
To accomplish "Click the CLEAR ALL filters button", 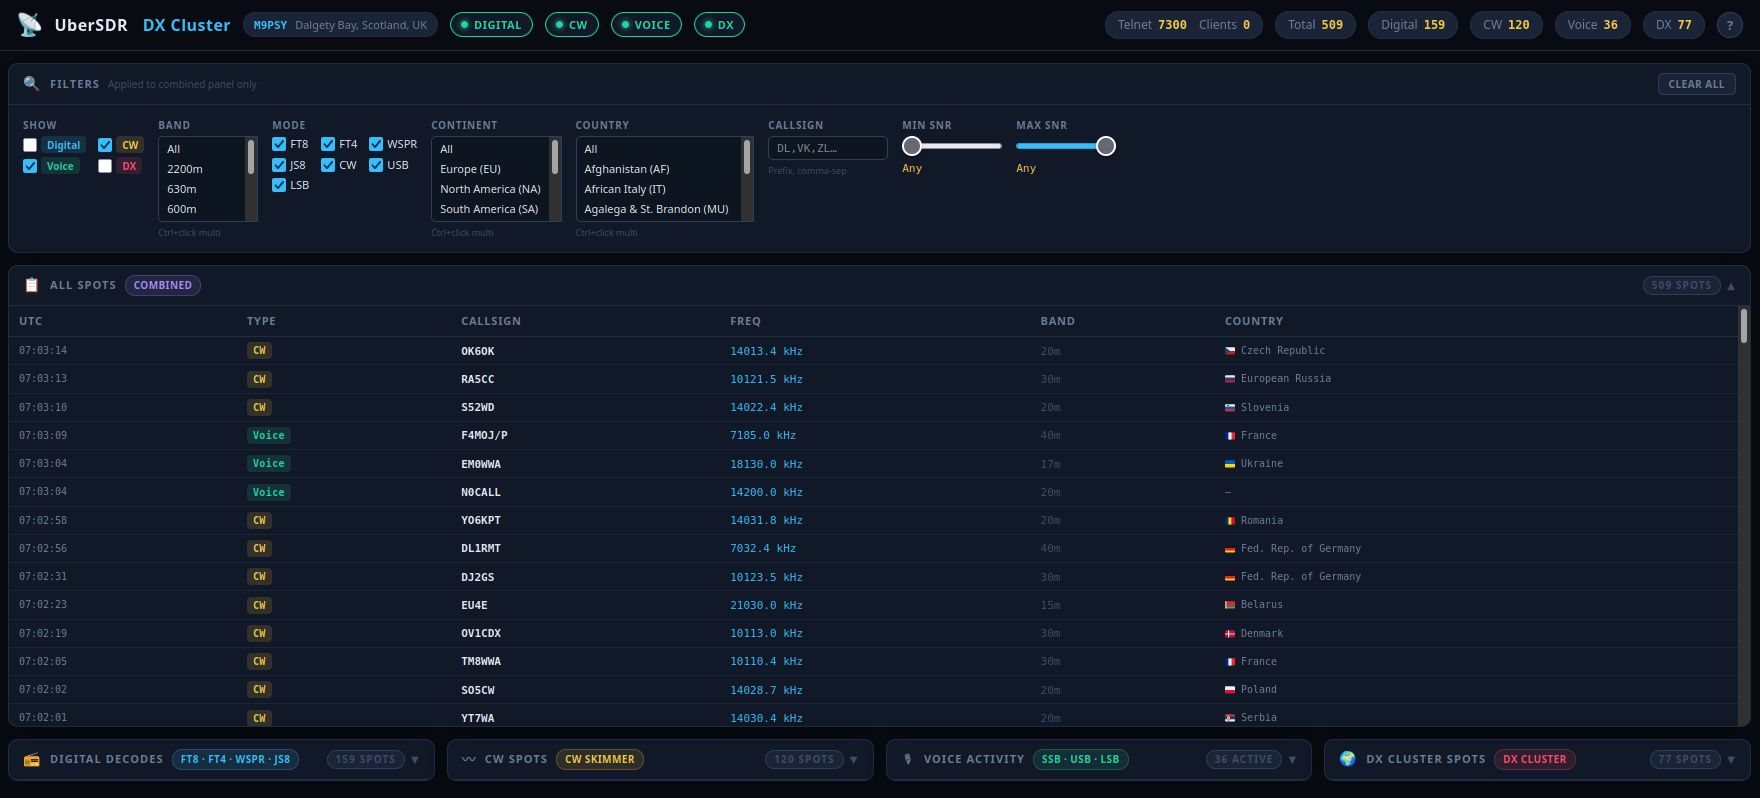I will 1696,84.
